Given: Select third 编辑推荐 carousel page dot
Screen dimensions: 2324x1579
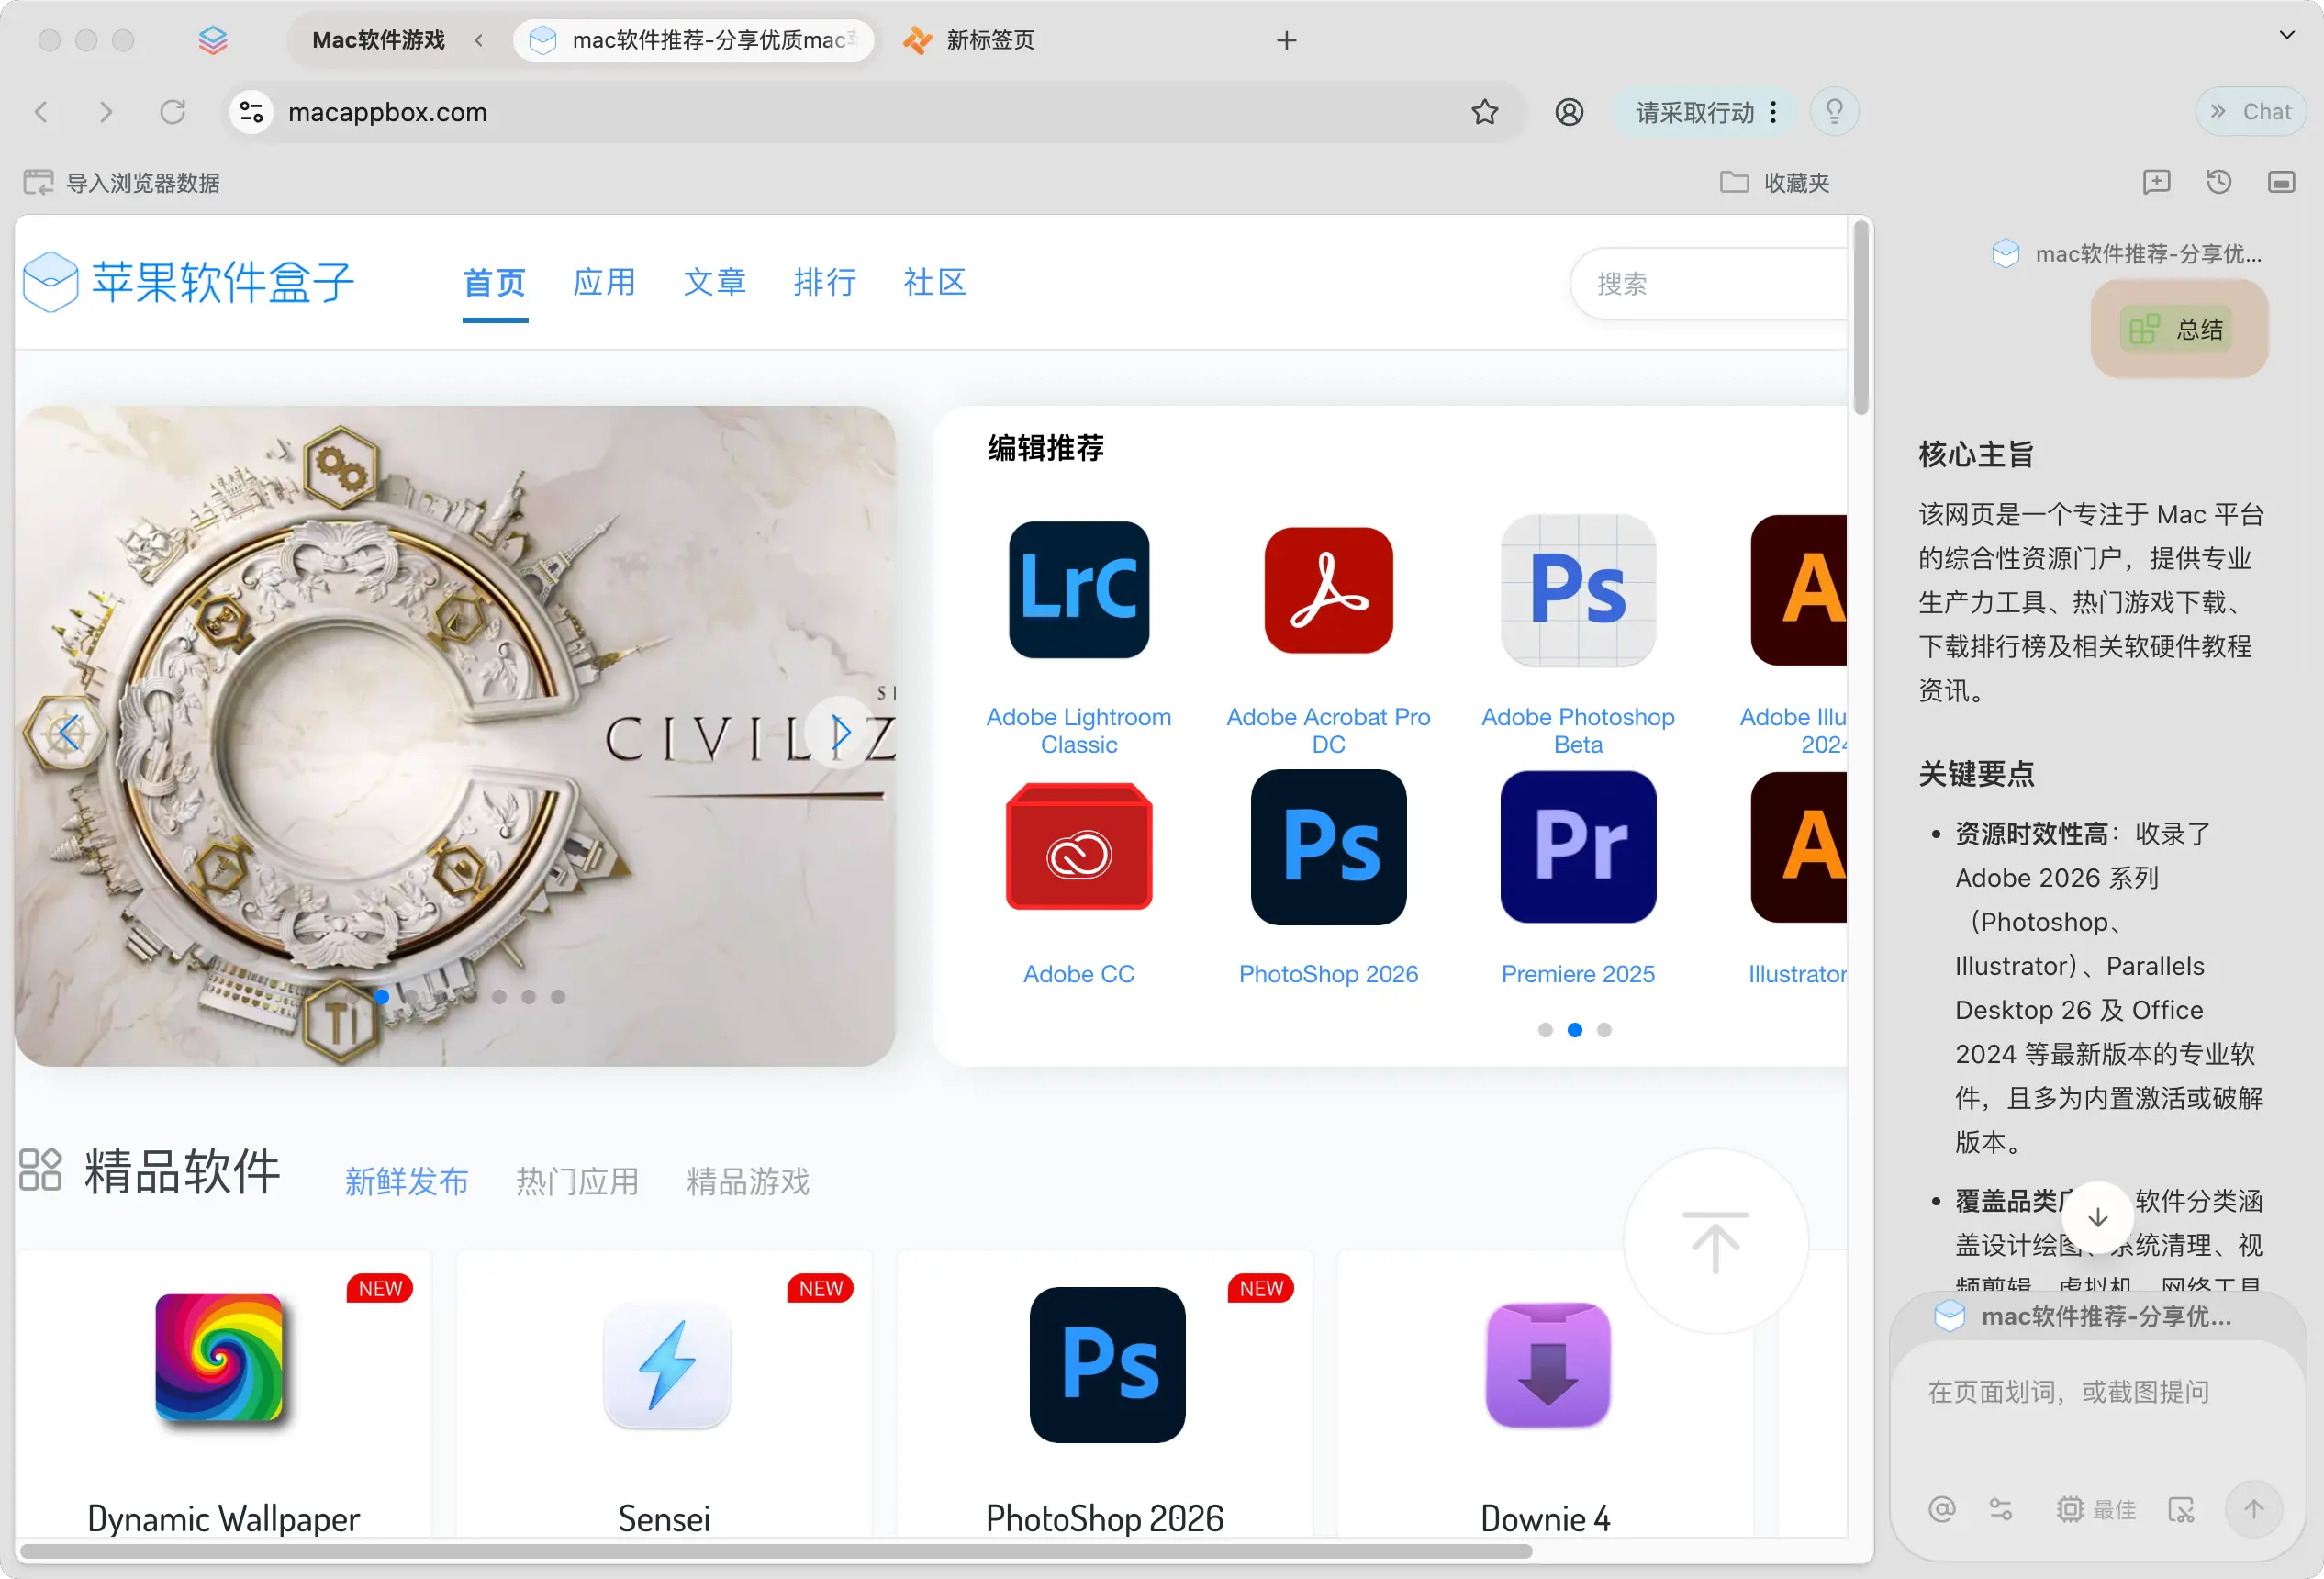Looking at the screenshot, I should click(1604, 1029).
